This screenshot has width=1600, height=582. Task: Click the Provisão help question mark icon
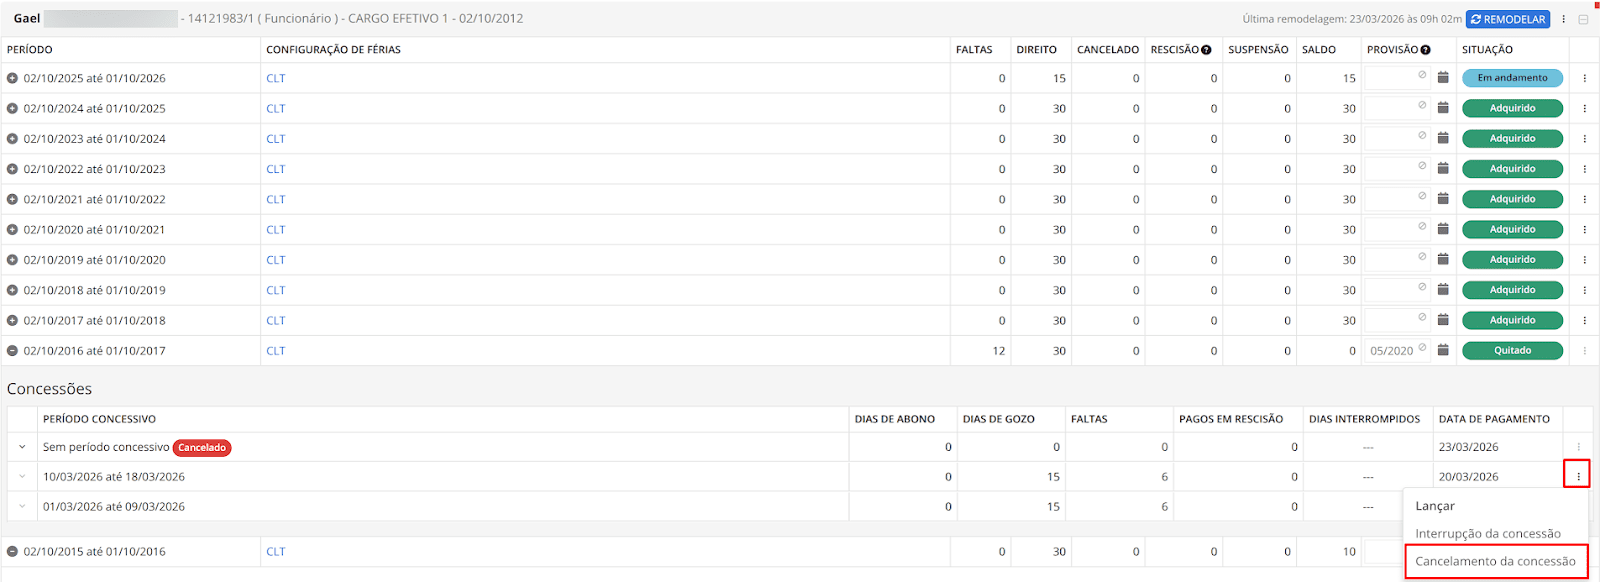[x=1425, y=50]
